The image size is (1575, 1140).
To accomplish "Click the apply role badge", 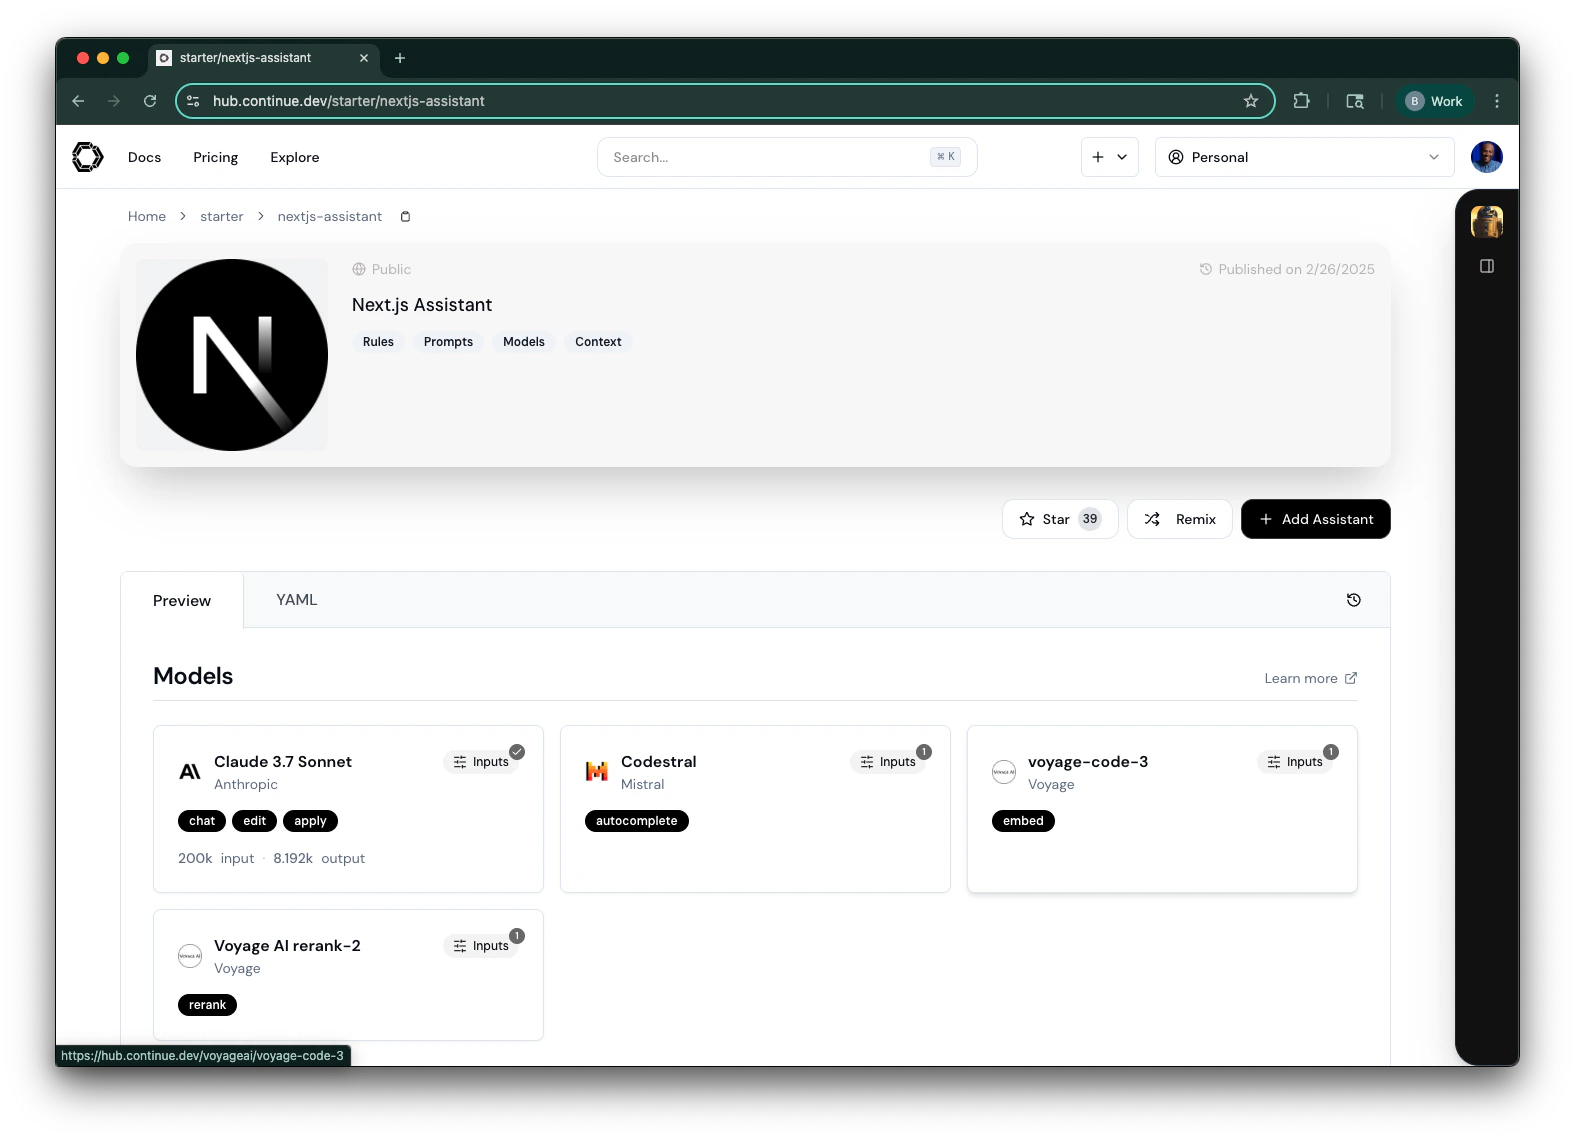I will (x=310, y=821).
